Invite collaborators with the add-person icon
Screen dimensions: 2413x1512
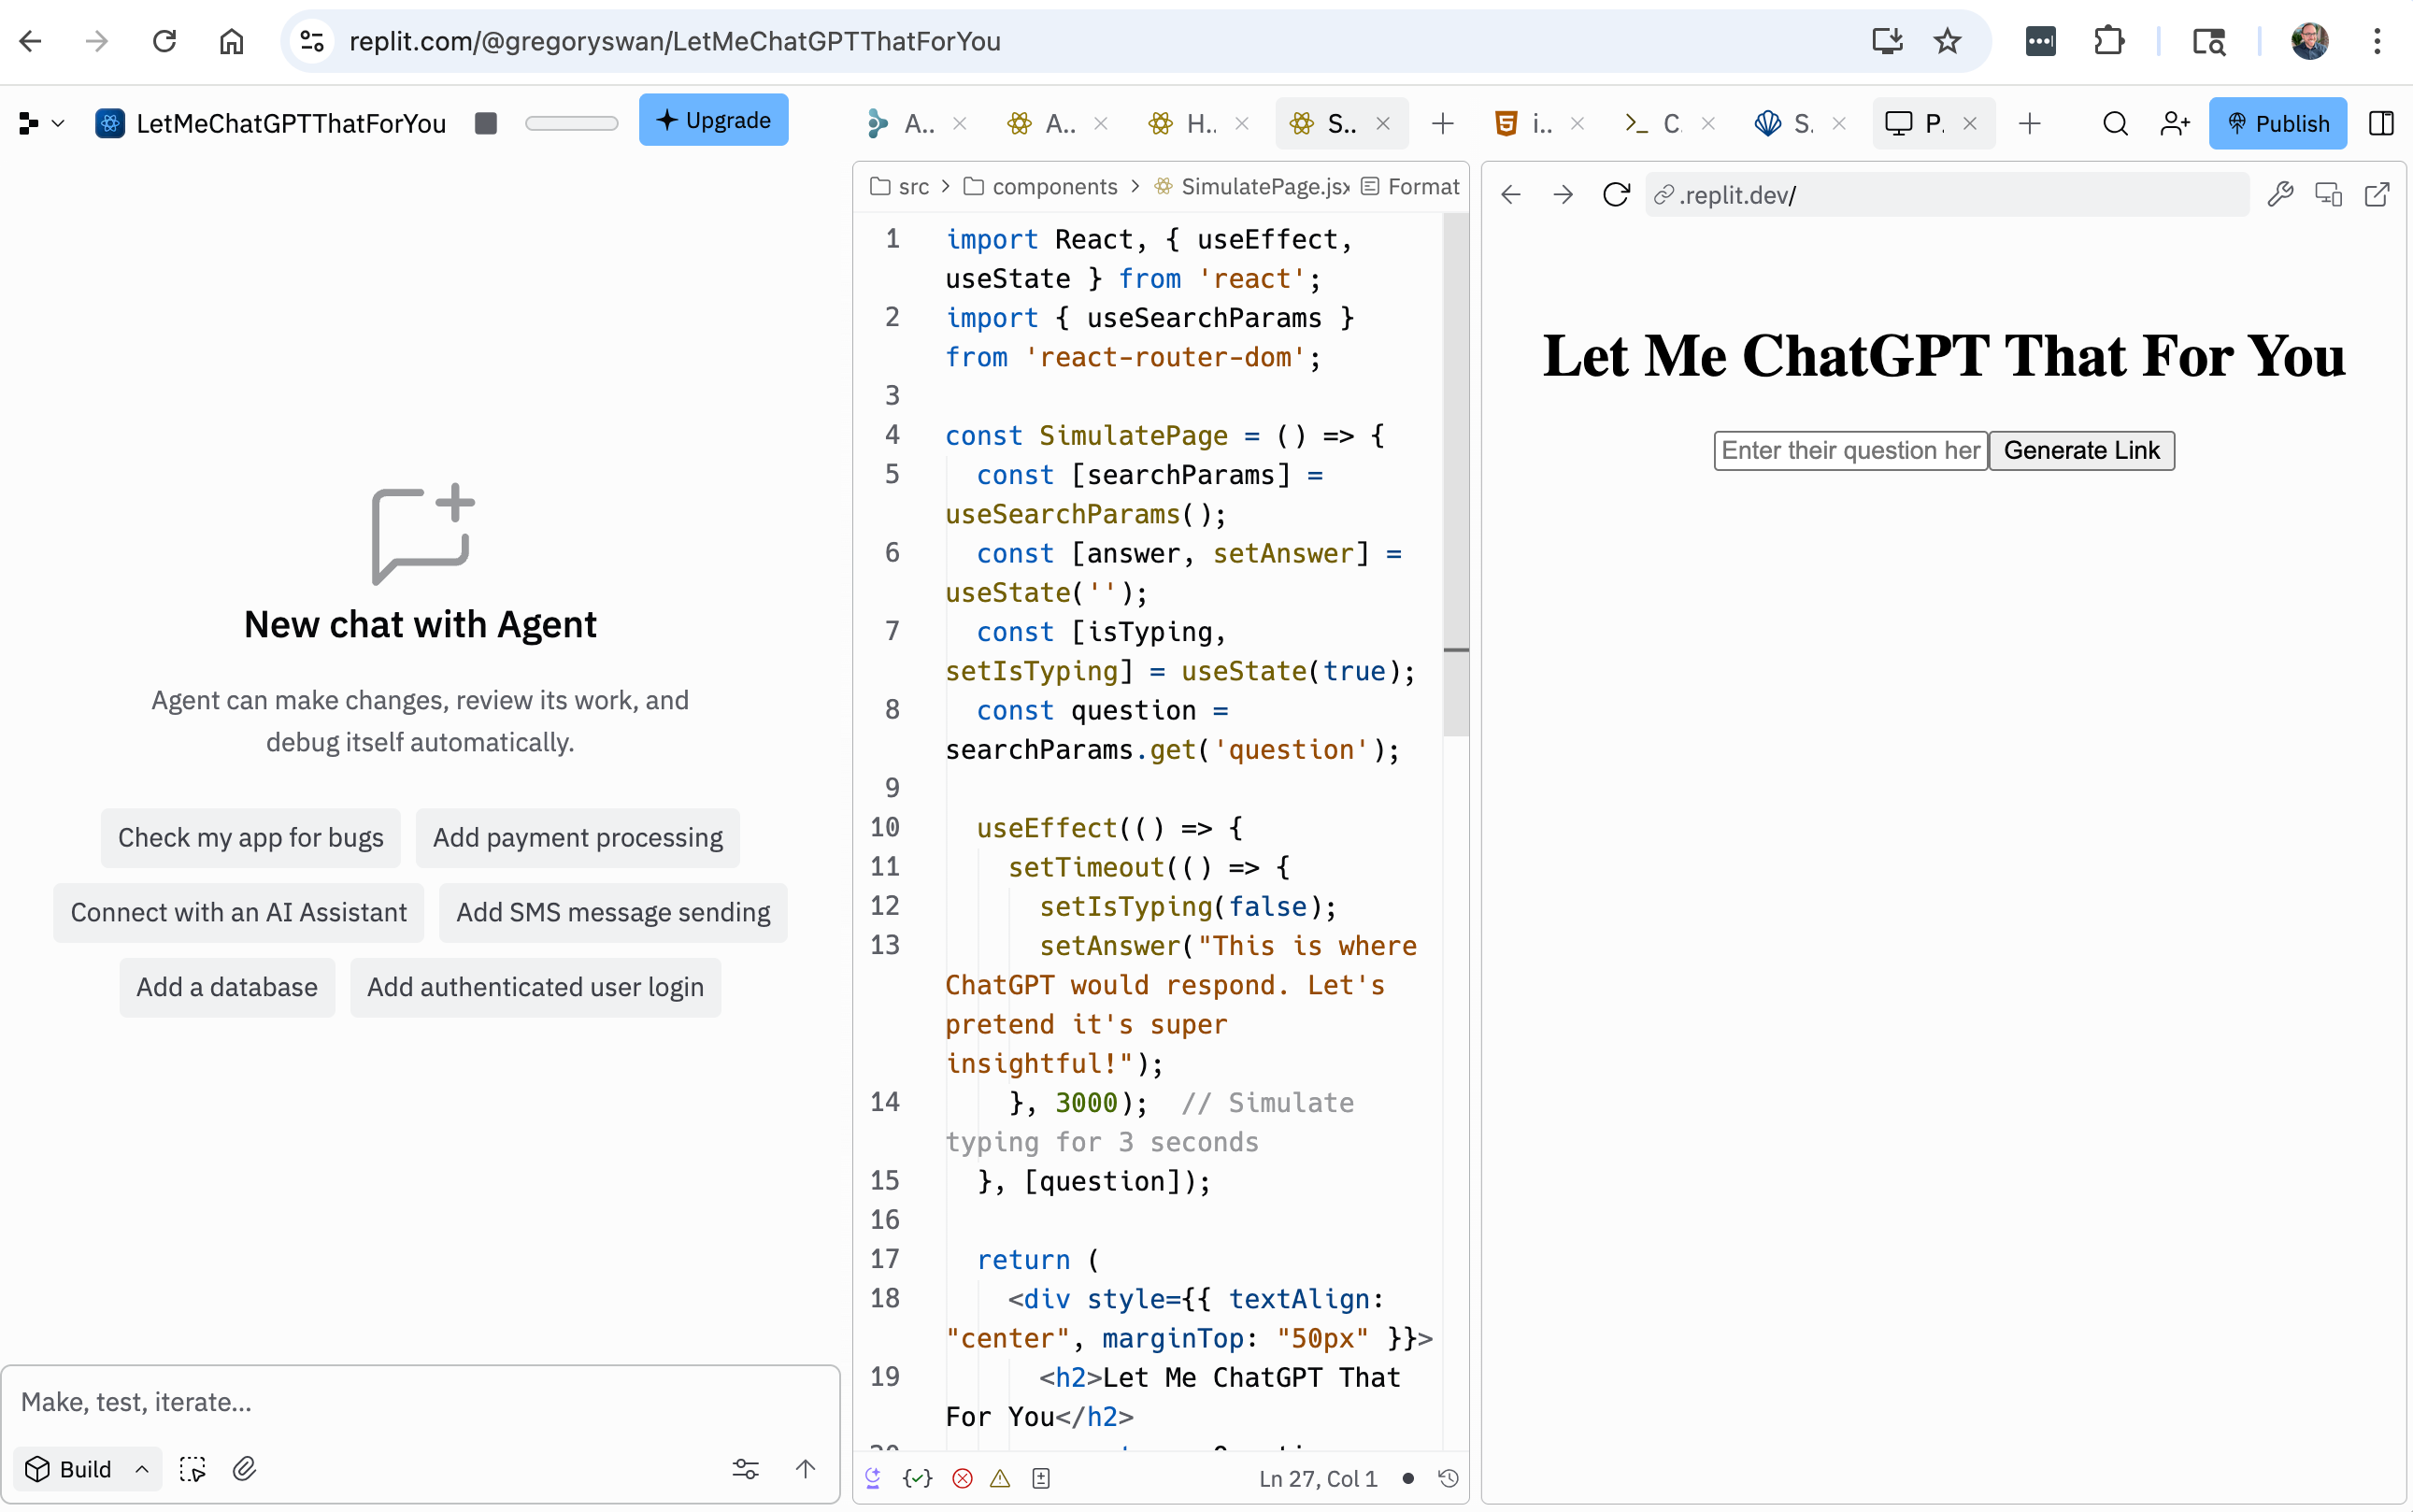pyautogui.click(x=2174, y=123)
